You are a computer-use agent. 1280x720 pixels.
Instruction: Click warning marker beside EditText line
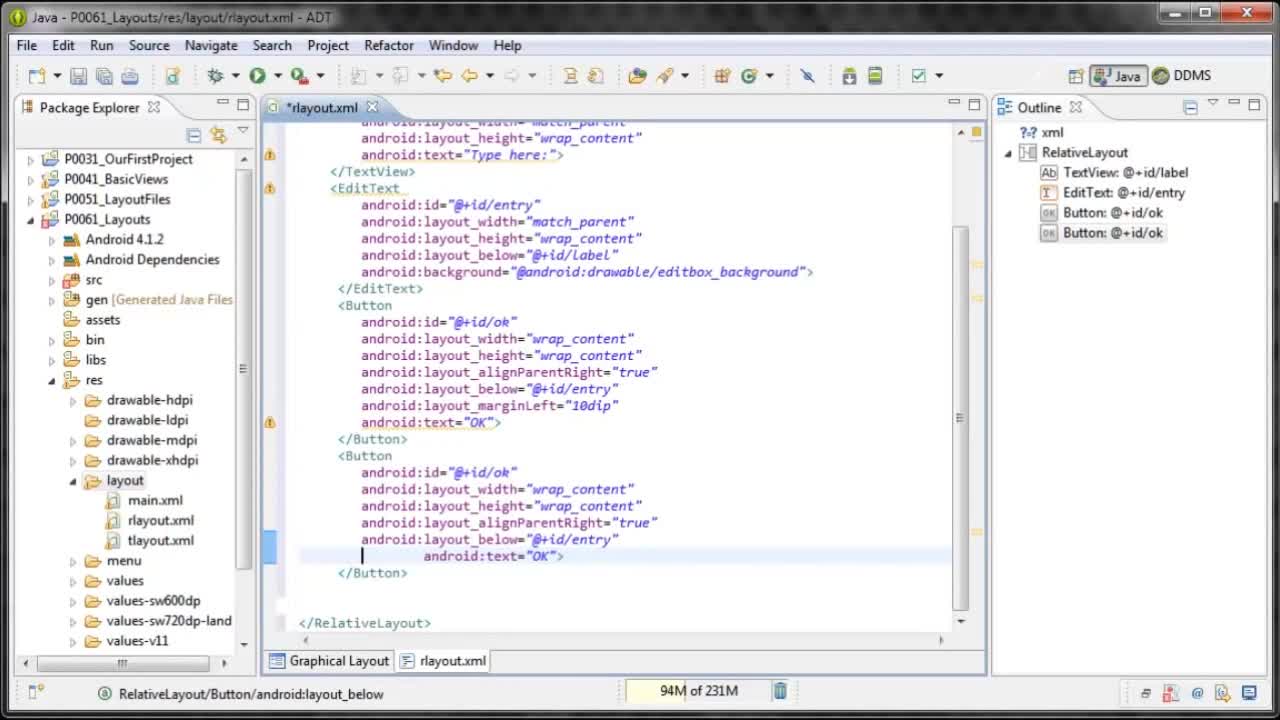[x=270, y=188]
